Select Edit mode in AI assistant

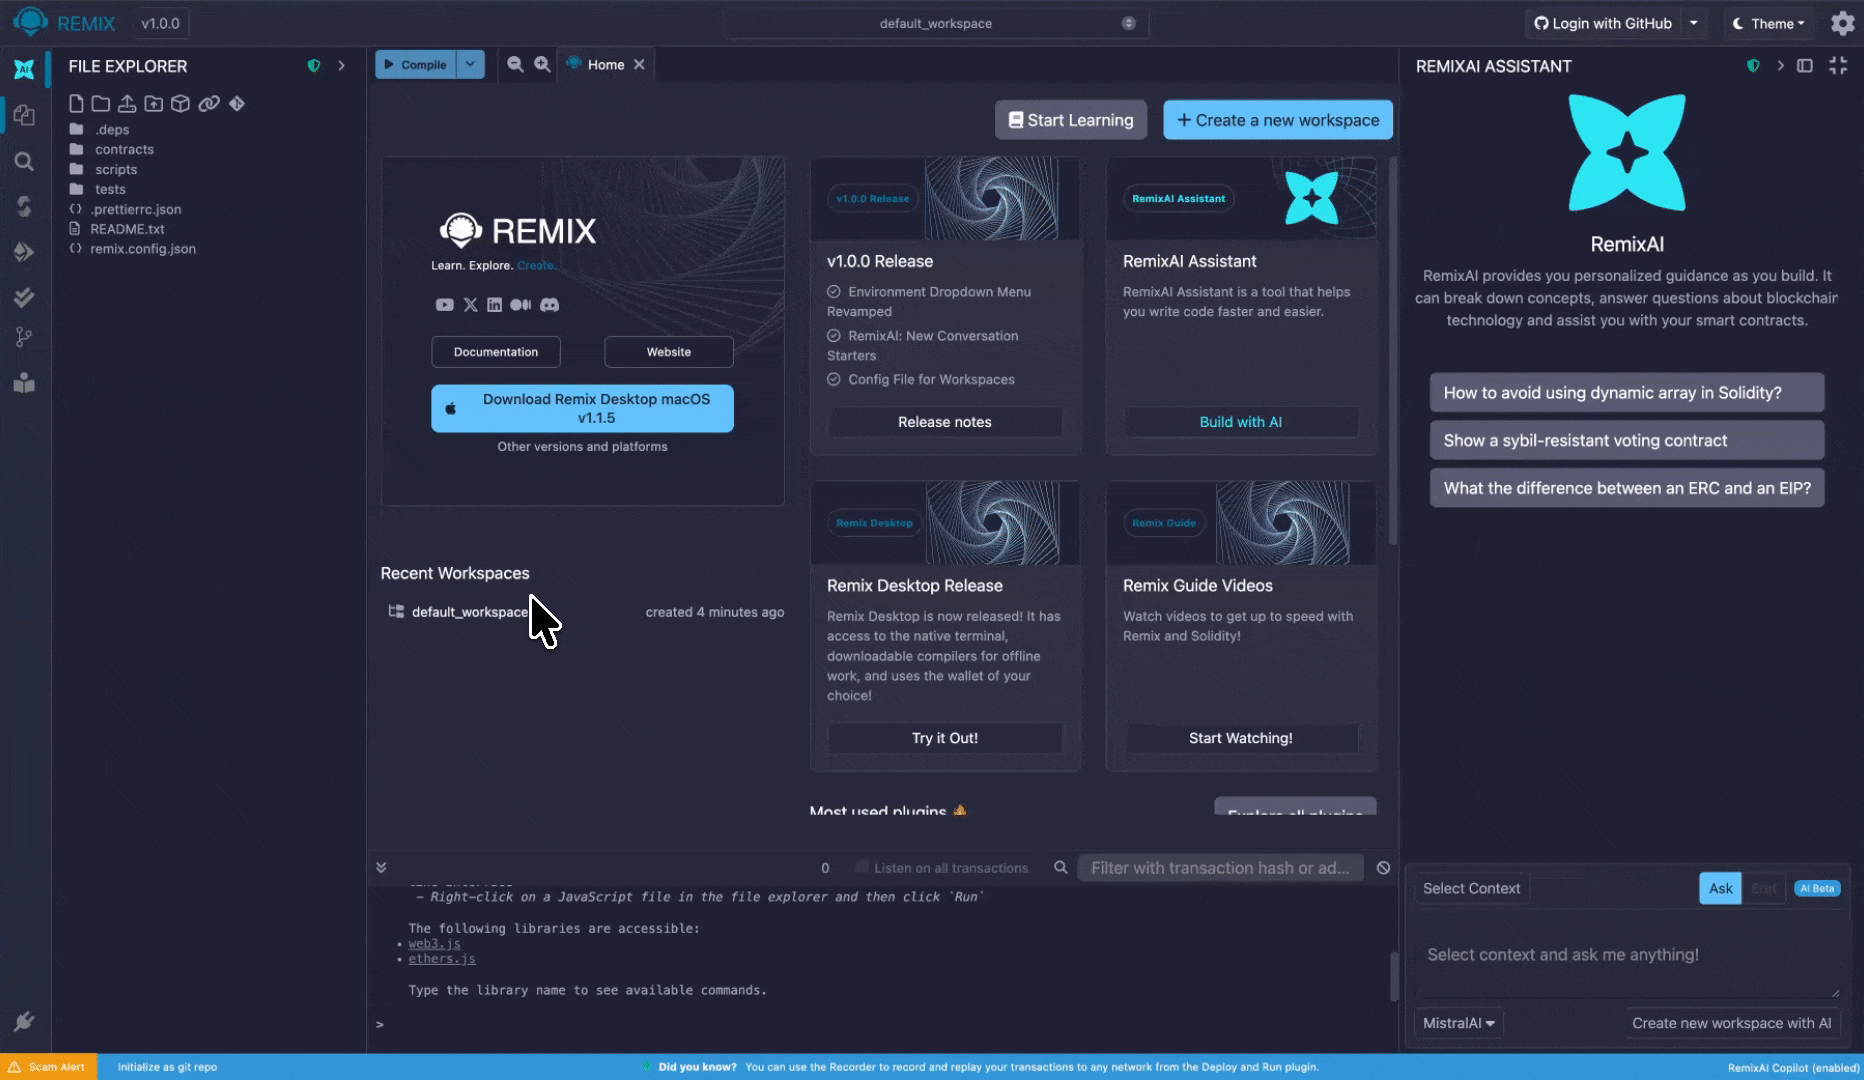pos(1763,888)
